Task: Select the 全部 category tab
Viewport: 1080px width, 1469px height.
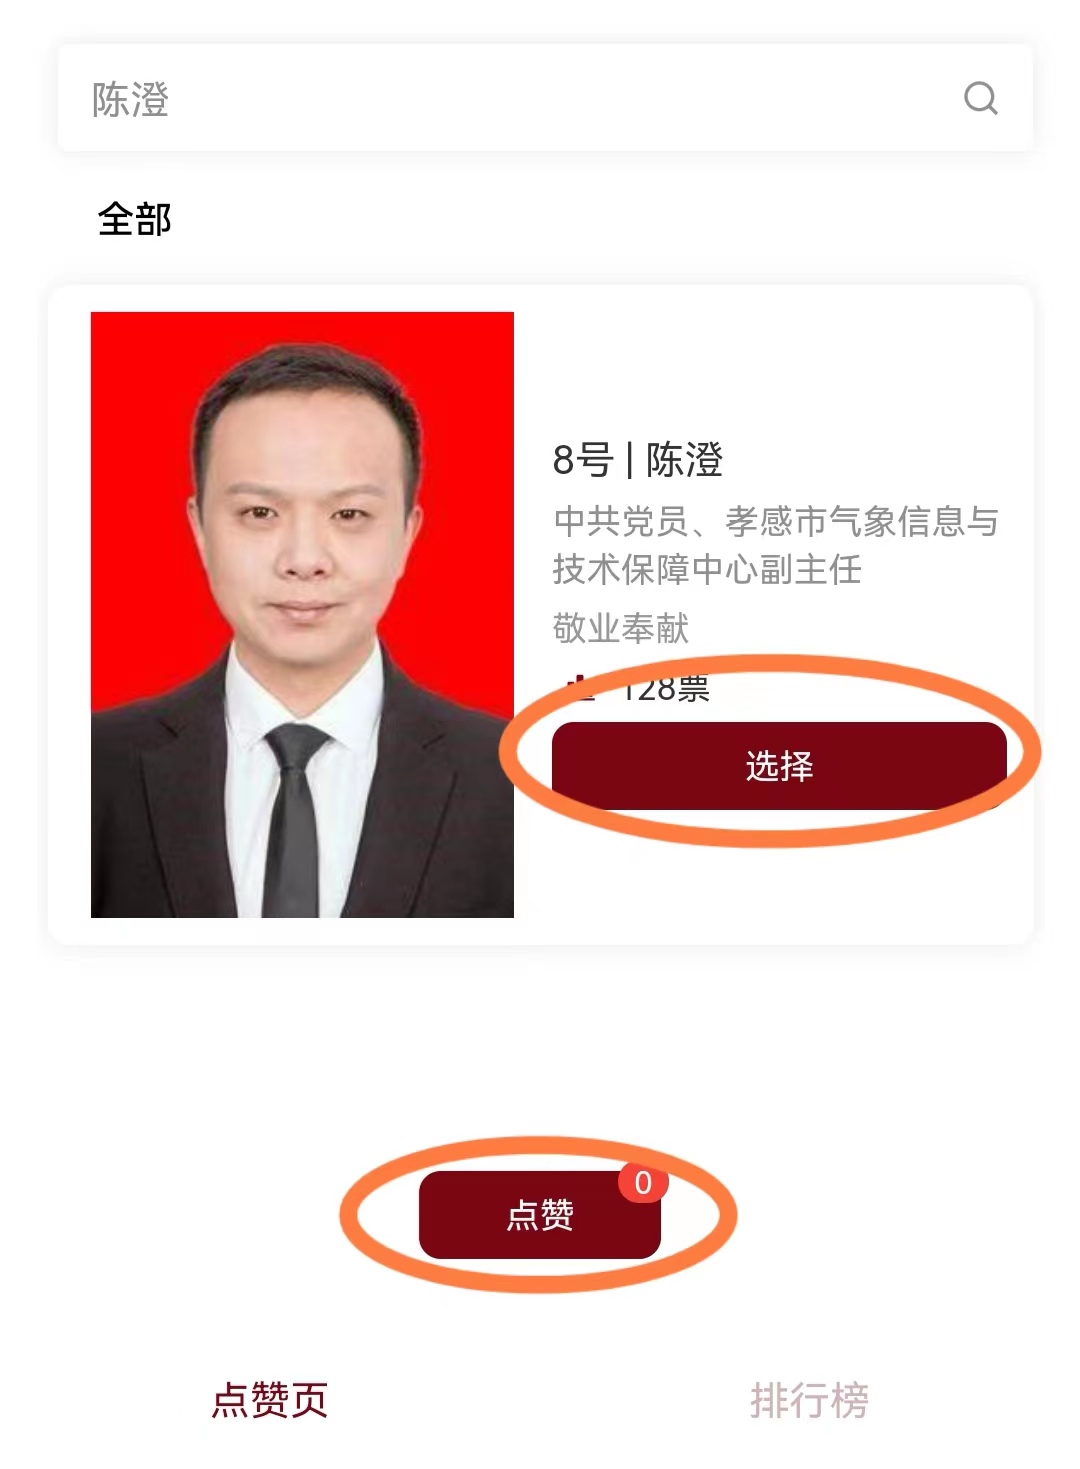Action: 134,219
